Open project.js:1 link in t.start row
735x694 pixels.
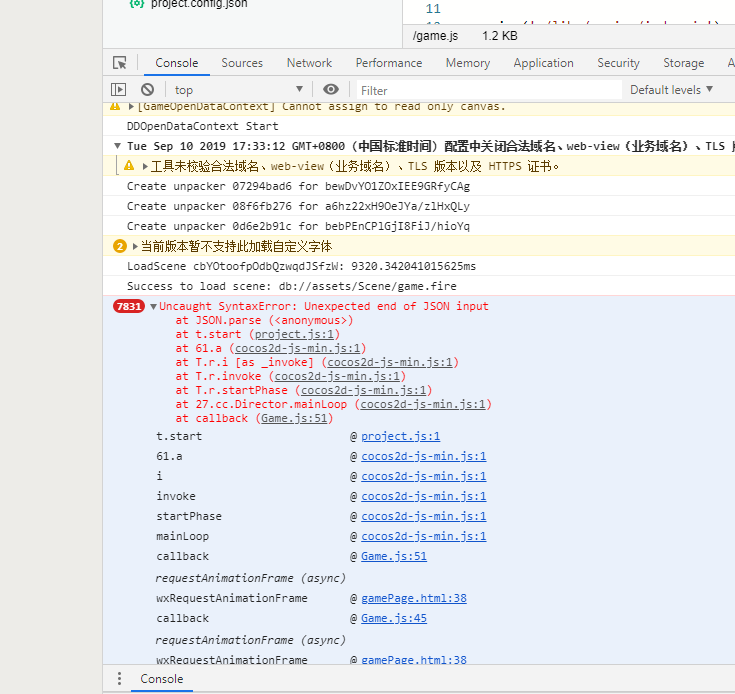pos(400,436)
